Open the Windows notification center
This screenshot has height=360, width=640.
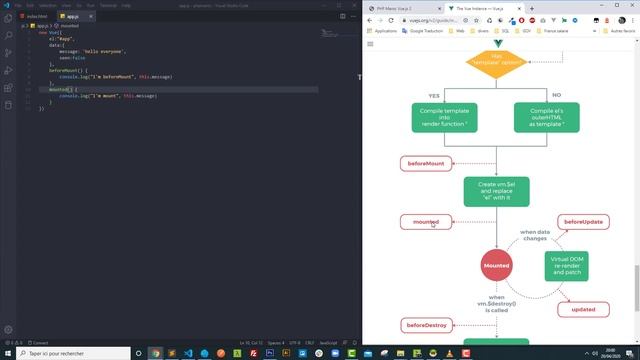point(630,353)
